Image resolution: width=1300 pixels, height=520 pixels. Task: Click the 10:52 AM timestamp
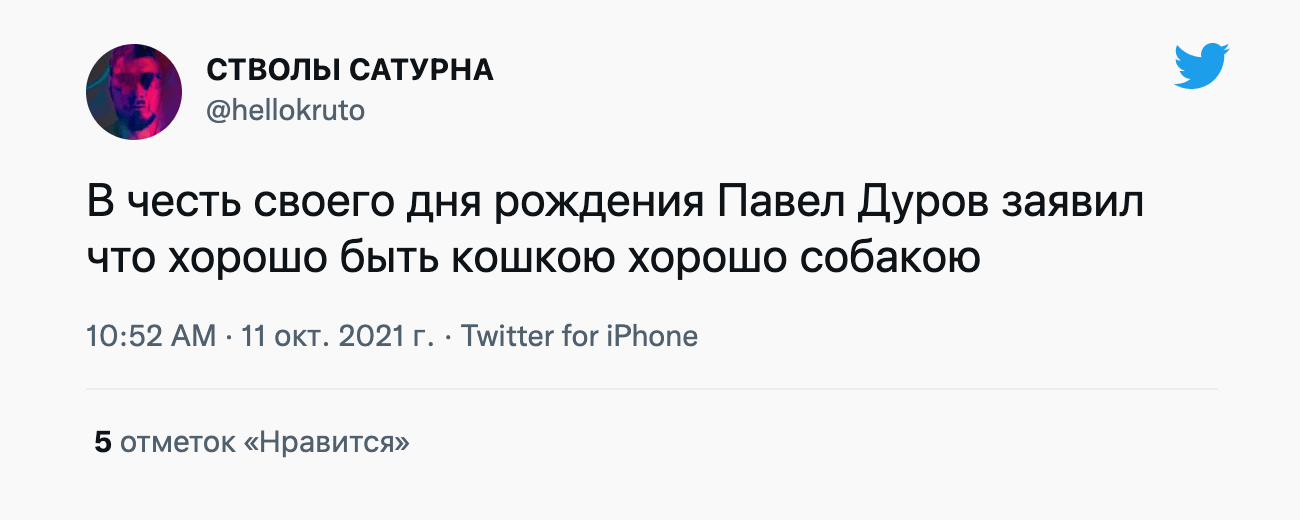point(152,336)
